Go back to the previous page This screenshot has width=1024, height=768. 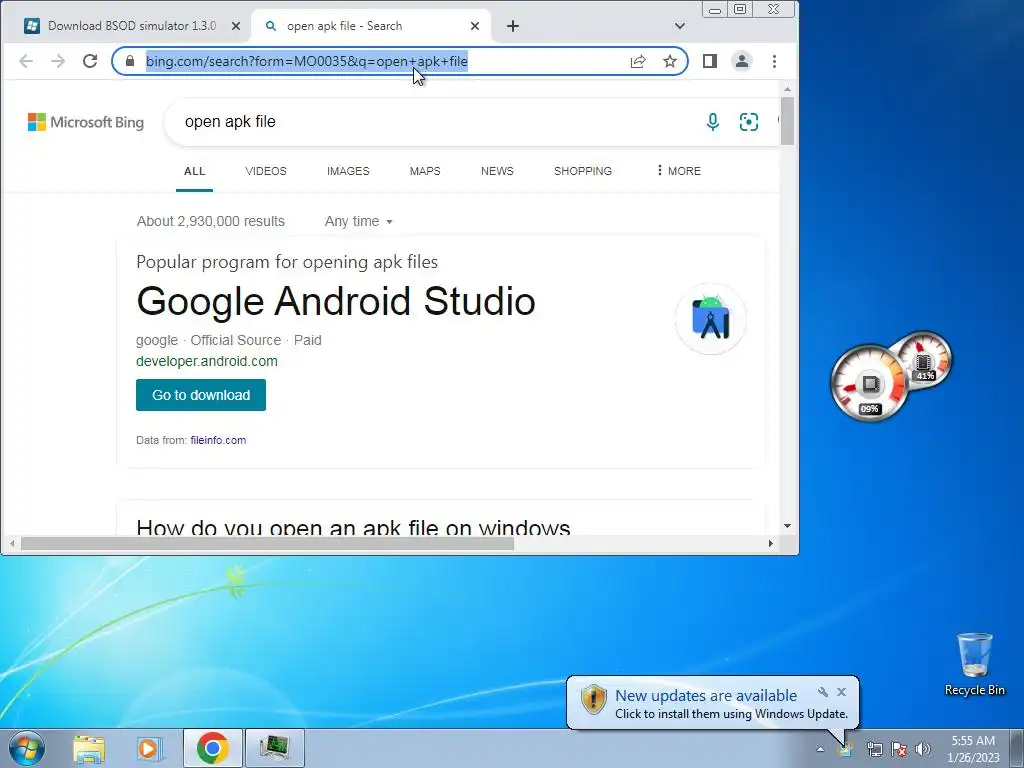[26, 61]
